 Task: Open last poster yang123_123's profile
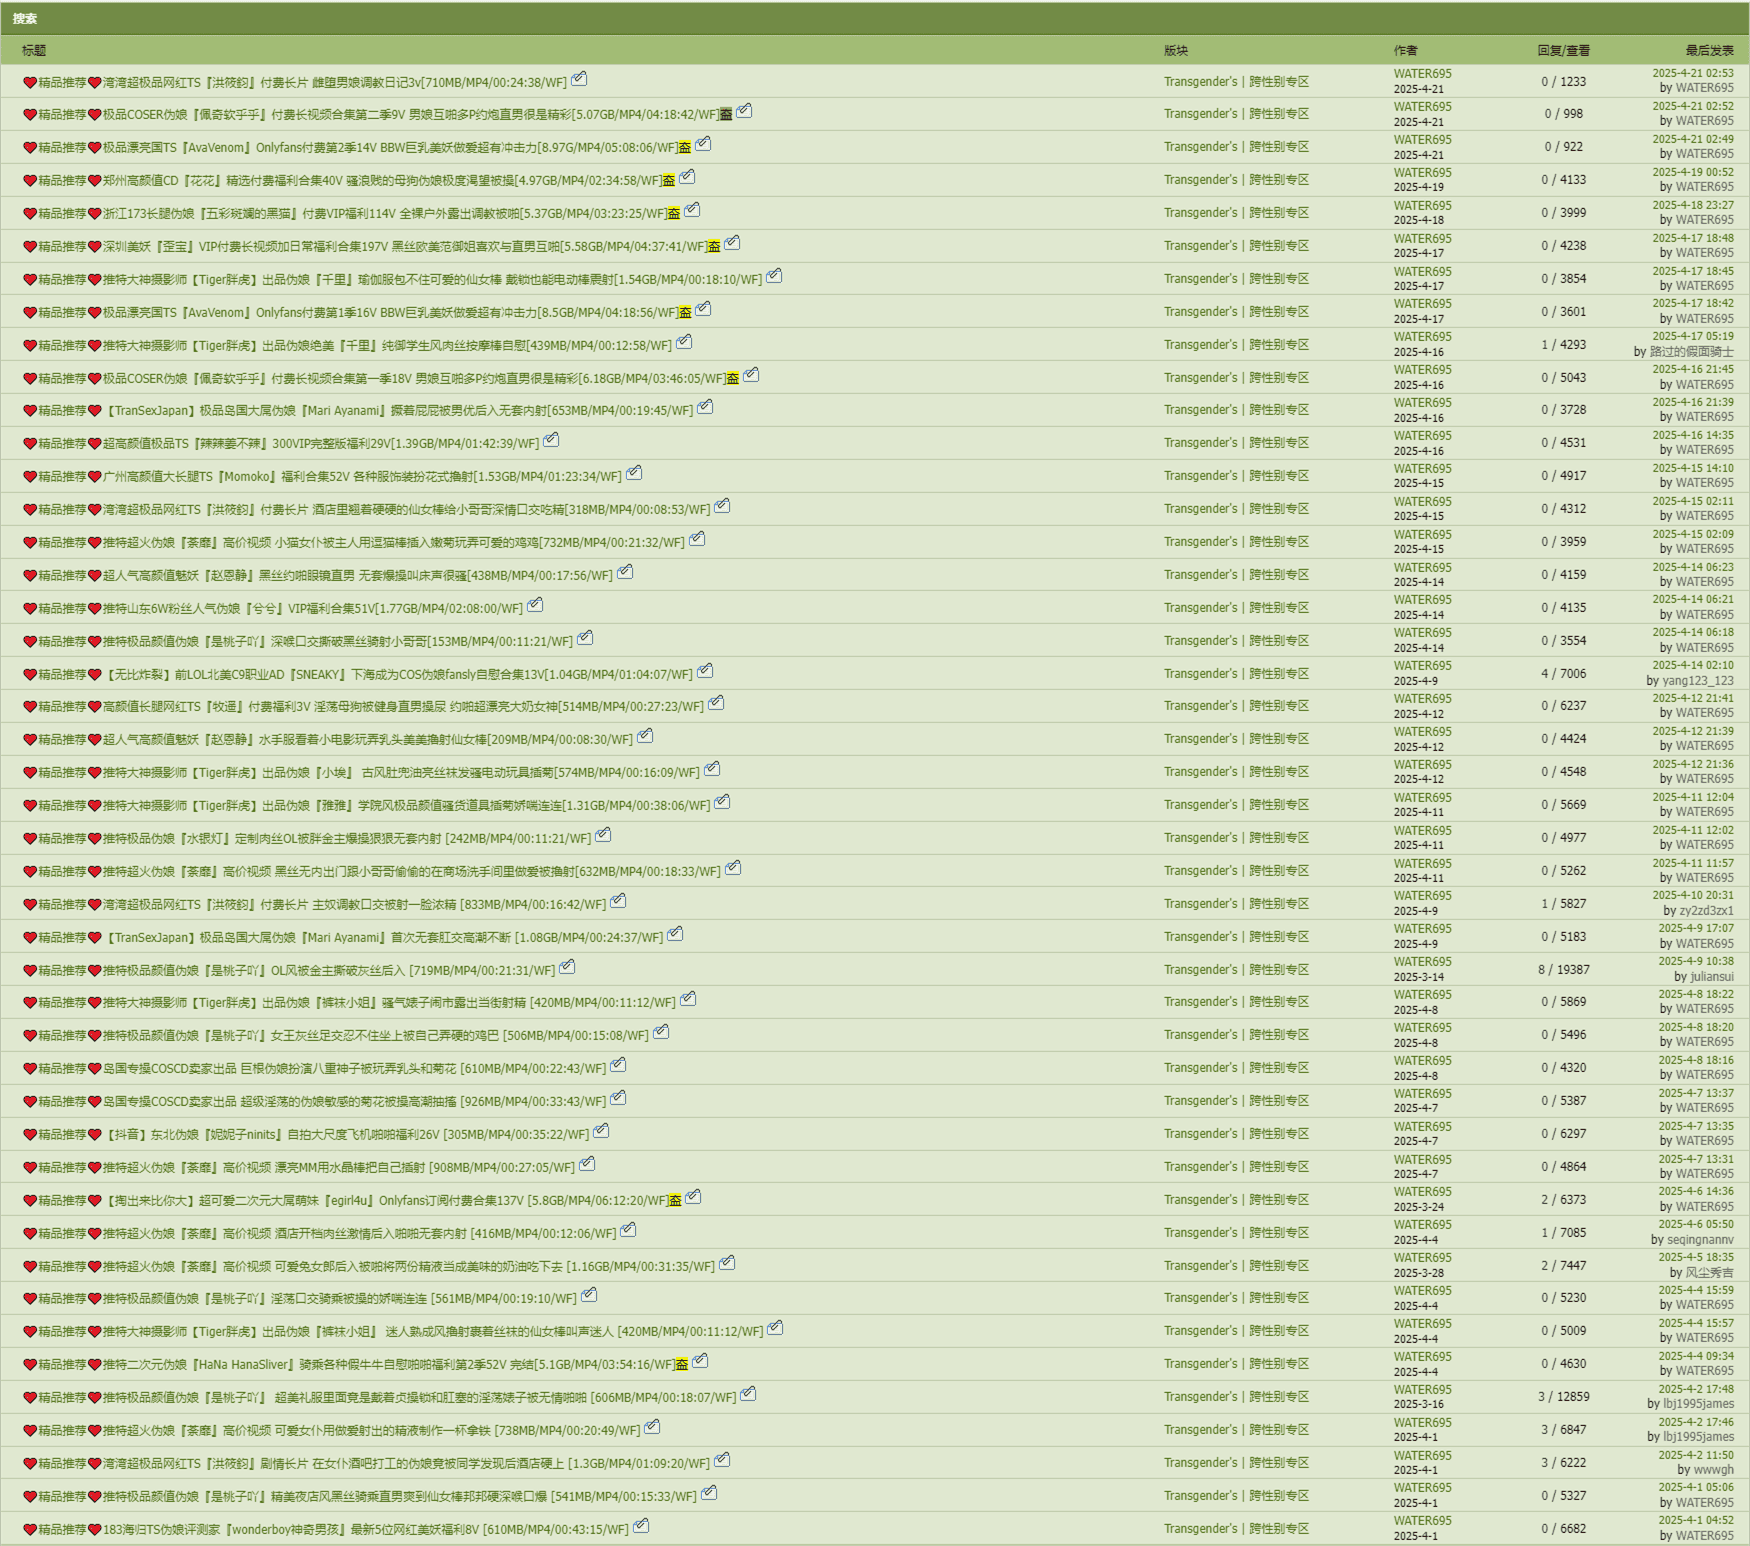tap(1698, 681)
